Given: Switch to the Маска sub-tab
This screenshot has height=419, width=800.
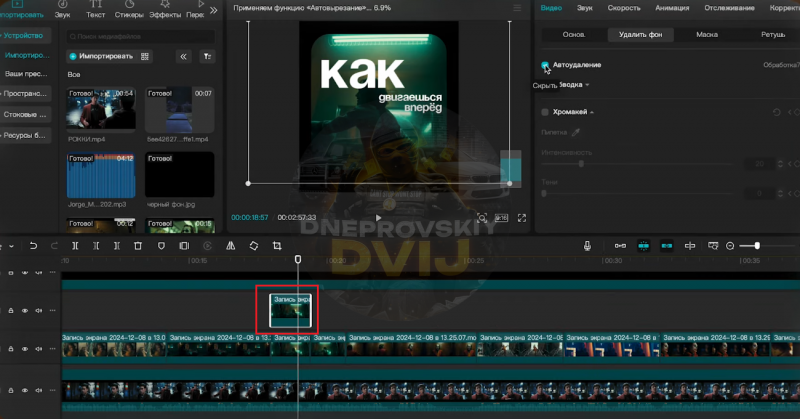Looking at the screenshot, I should click(707, 35).
